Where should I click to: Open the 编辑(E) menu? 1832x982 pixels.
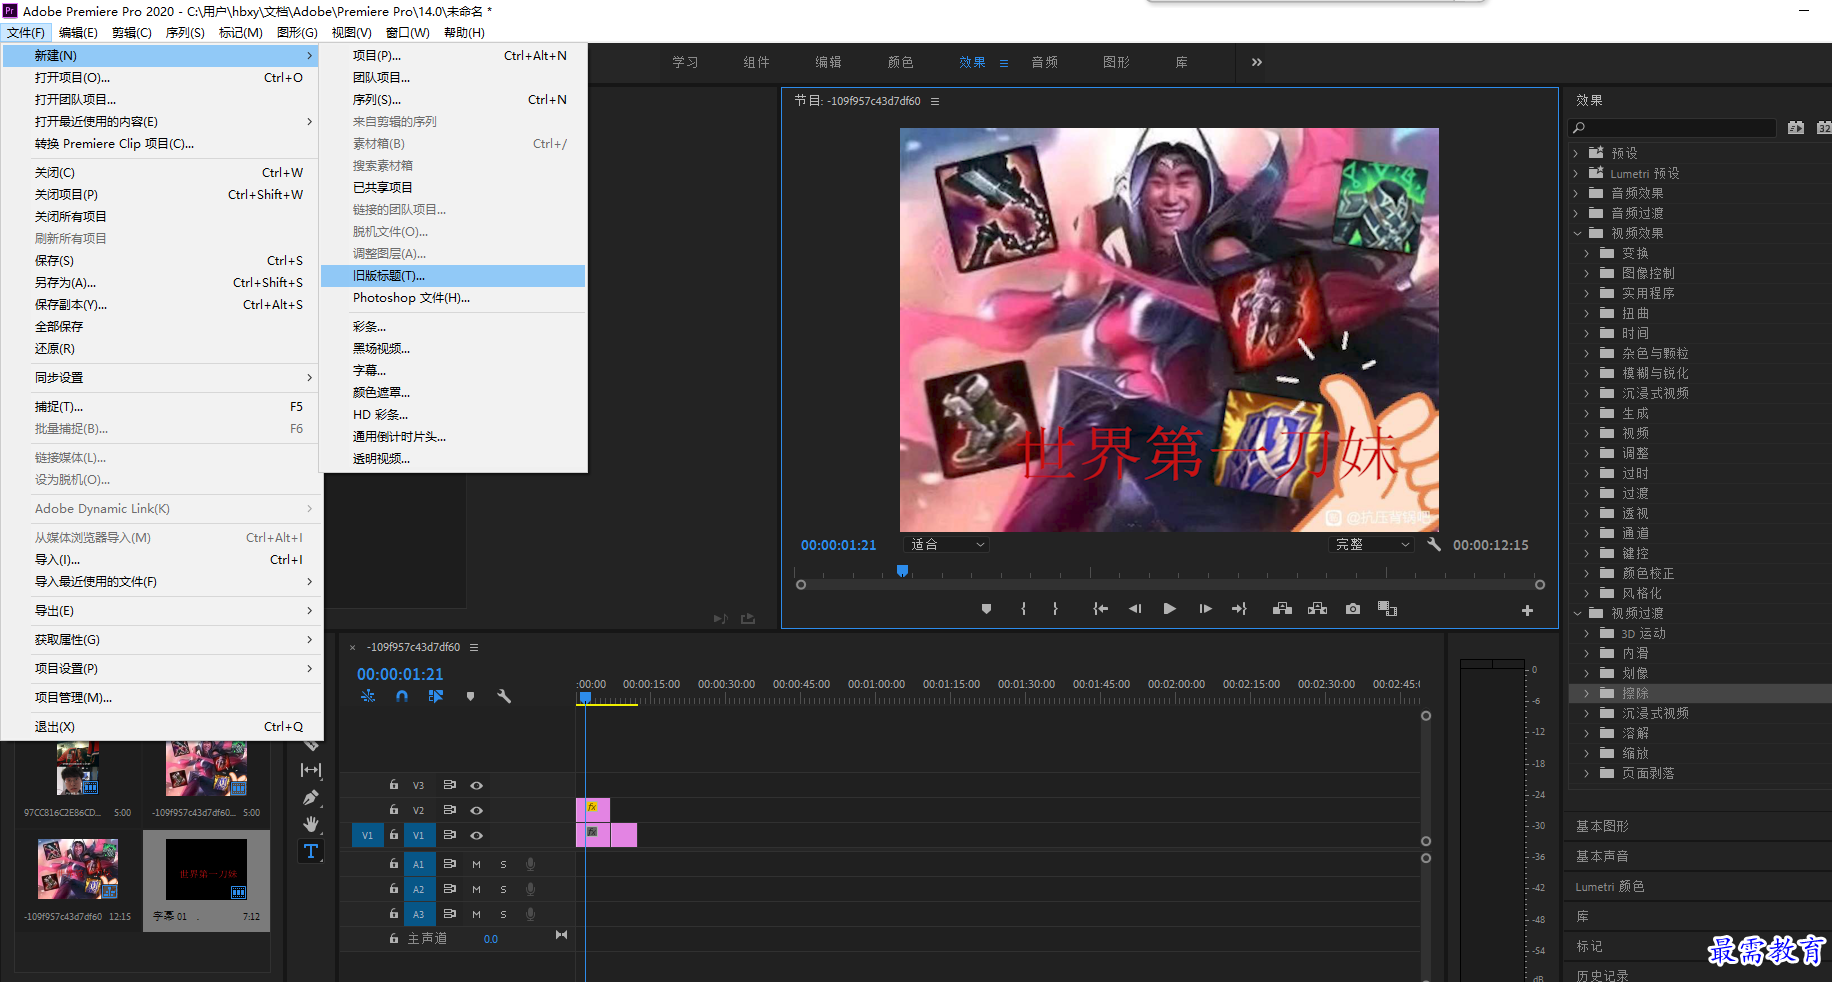[78, 33]
